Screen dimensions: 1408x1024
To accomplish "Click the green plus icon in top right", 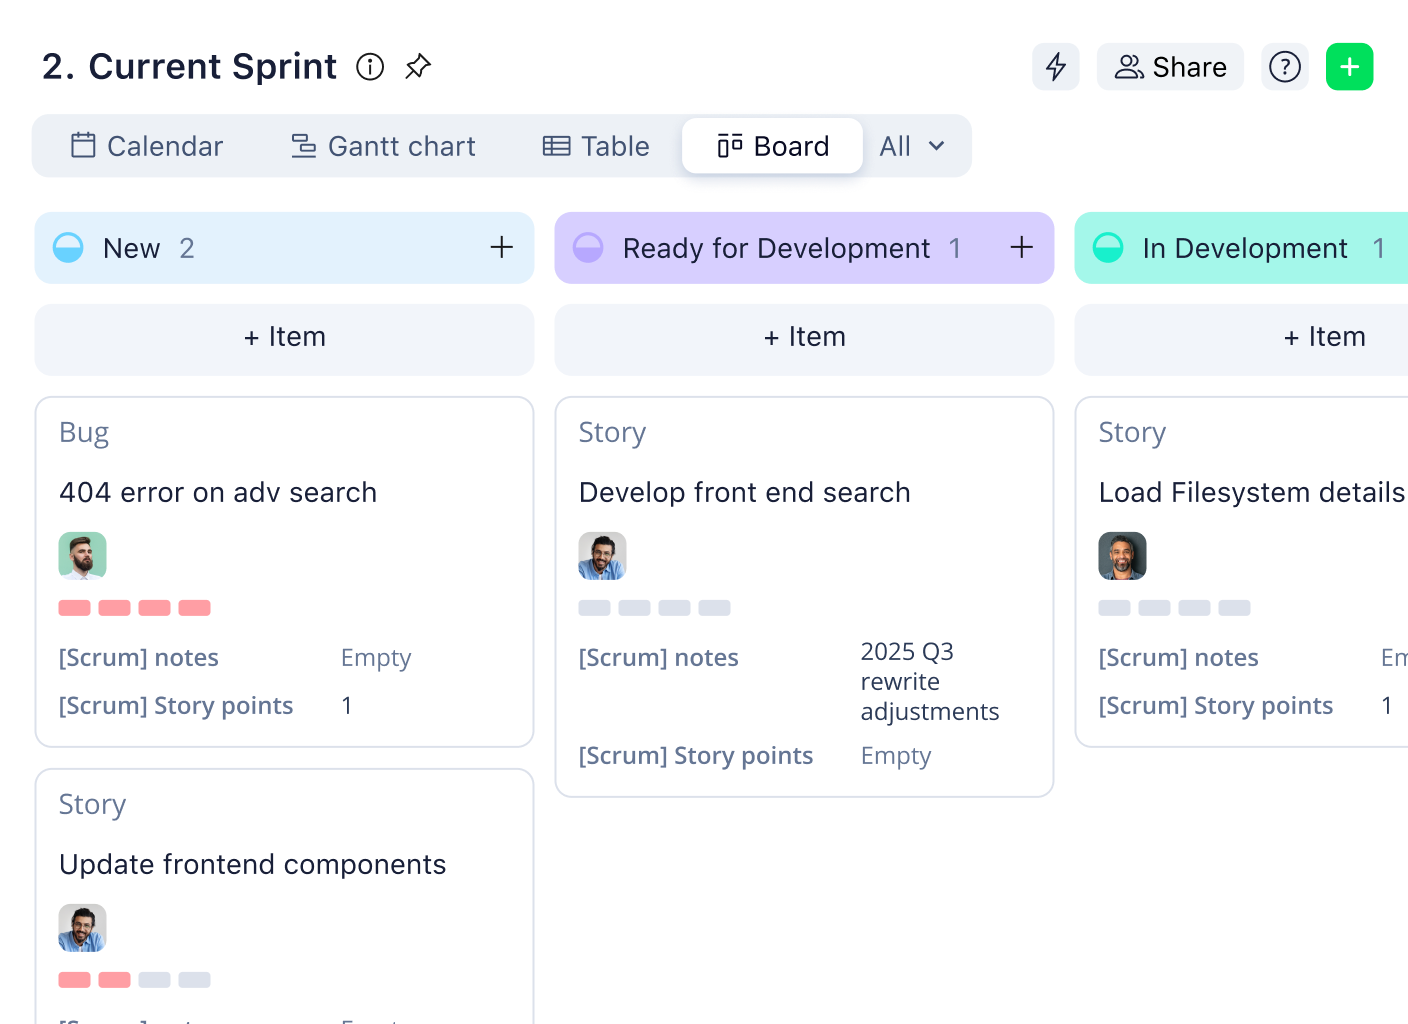I will coord(1349,67).
